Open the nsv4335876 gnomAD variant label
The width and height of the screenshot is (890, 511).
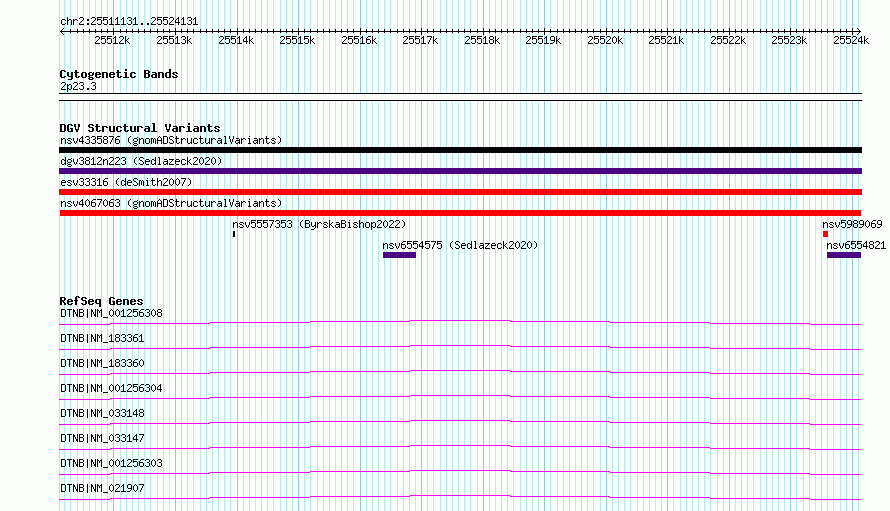[171, 140]
